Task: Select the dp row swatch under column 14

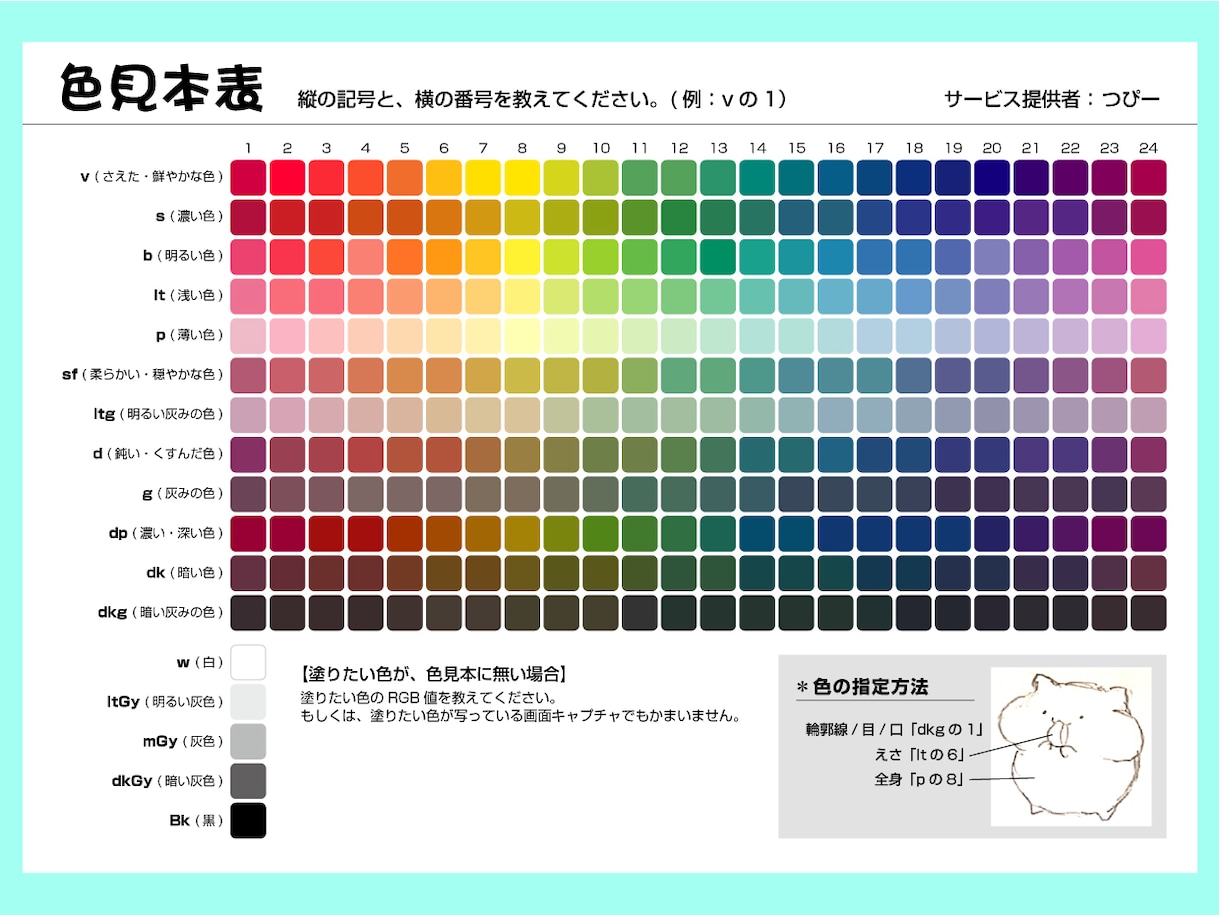Action: (x=757, y=533)
